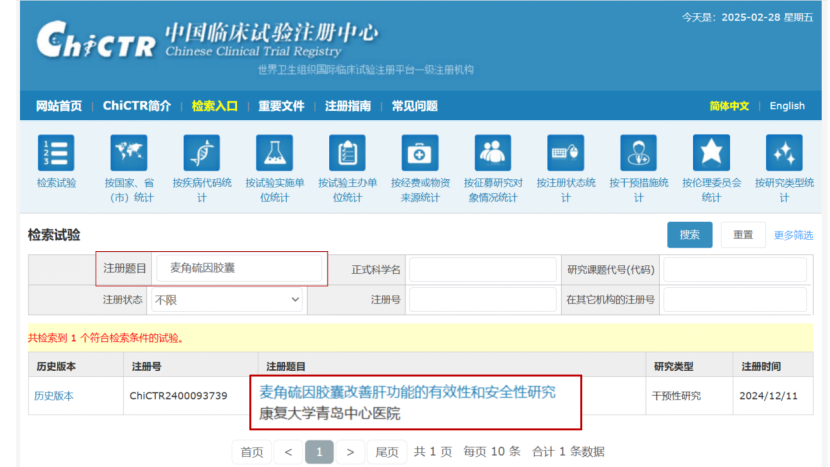Click 研究类型 column header
This screenshot has height=467, width=830.
tap(673, 366)
